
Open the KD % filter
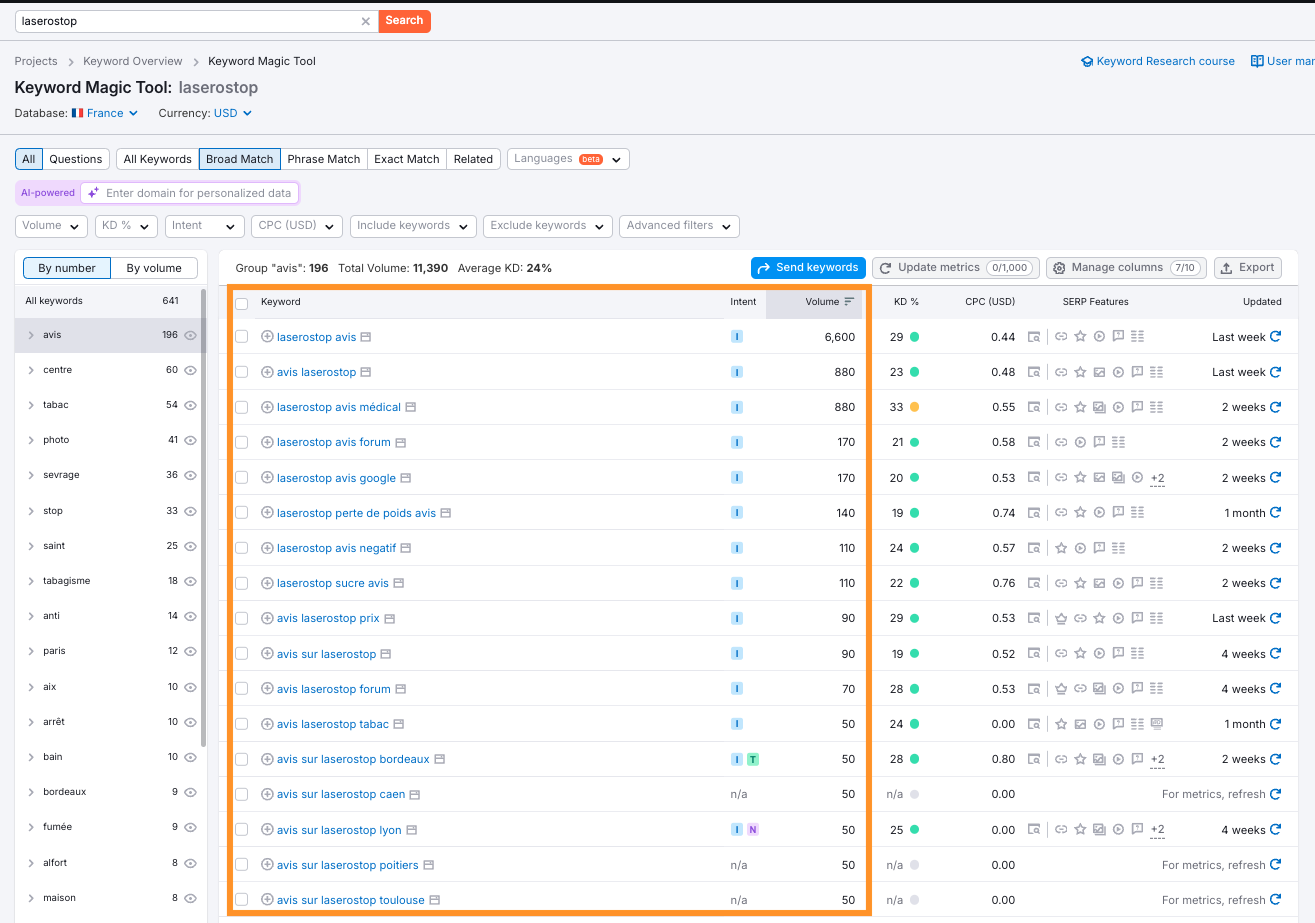click(126, 226)
